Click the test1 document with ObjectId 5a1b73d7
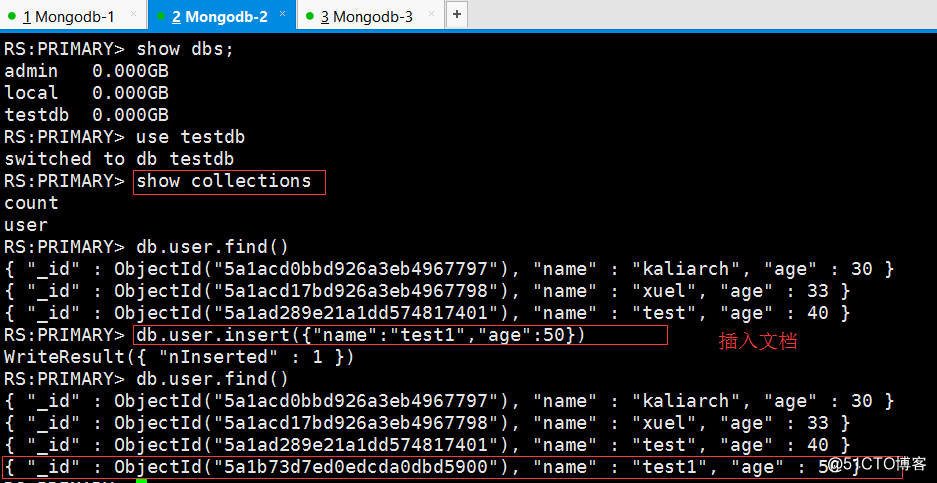 452,467
